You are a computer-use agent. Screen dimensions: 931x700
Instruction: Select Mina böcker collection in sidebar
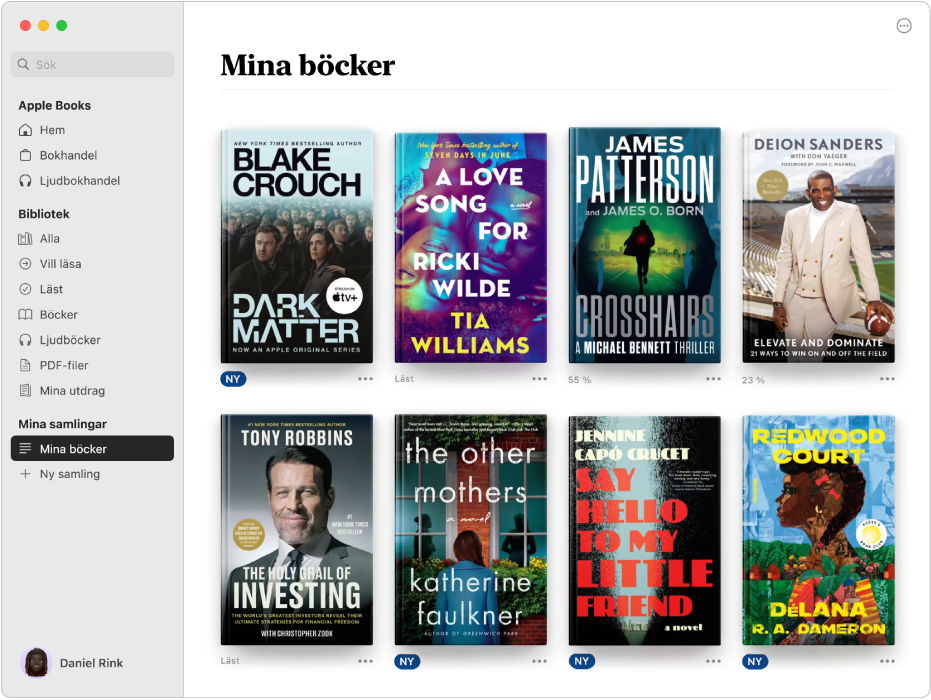click(92, 448)
